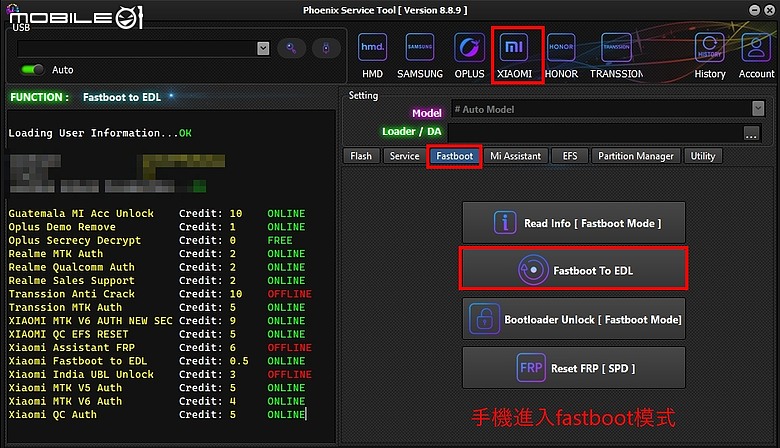Select 'Oplus Demo Remove' log line
Image resolution: width=780 pixels, height=448 pixels.
point(157,227)
